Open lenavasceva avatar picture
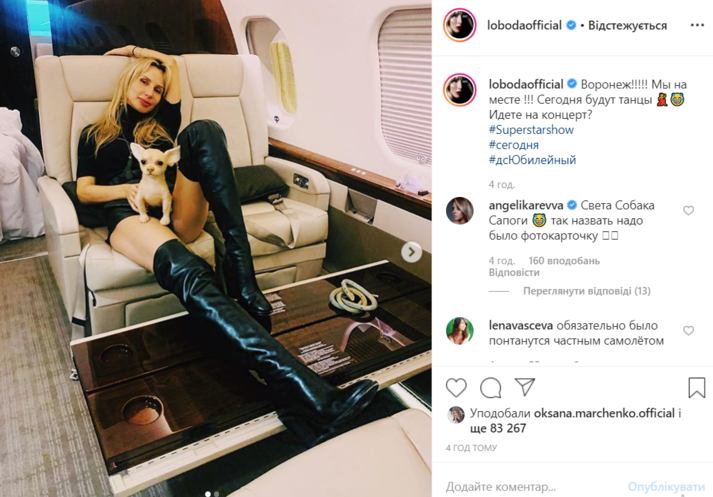The width and height of the screenshot is (713, 497). coord(460,331)
